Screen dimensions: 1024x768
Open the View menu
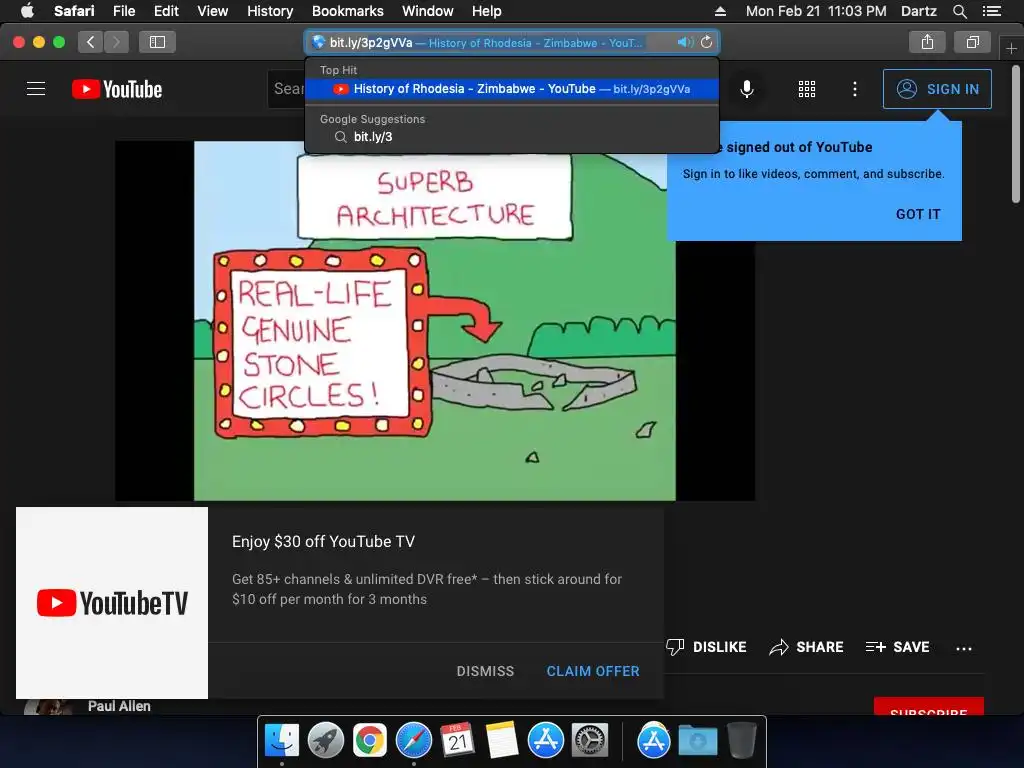(x=213, y=11)
